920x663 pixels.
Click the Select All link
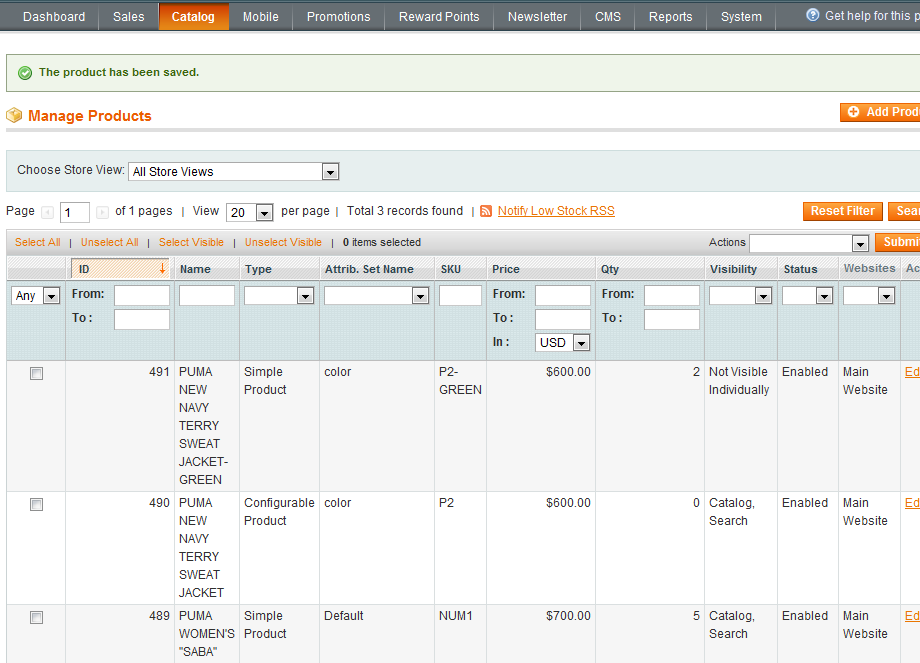click(x=38, y=242)
